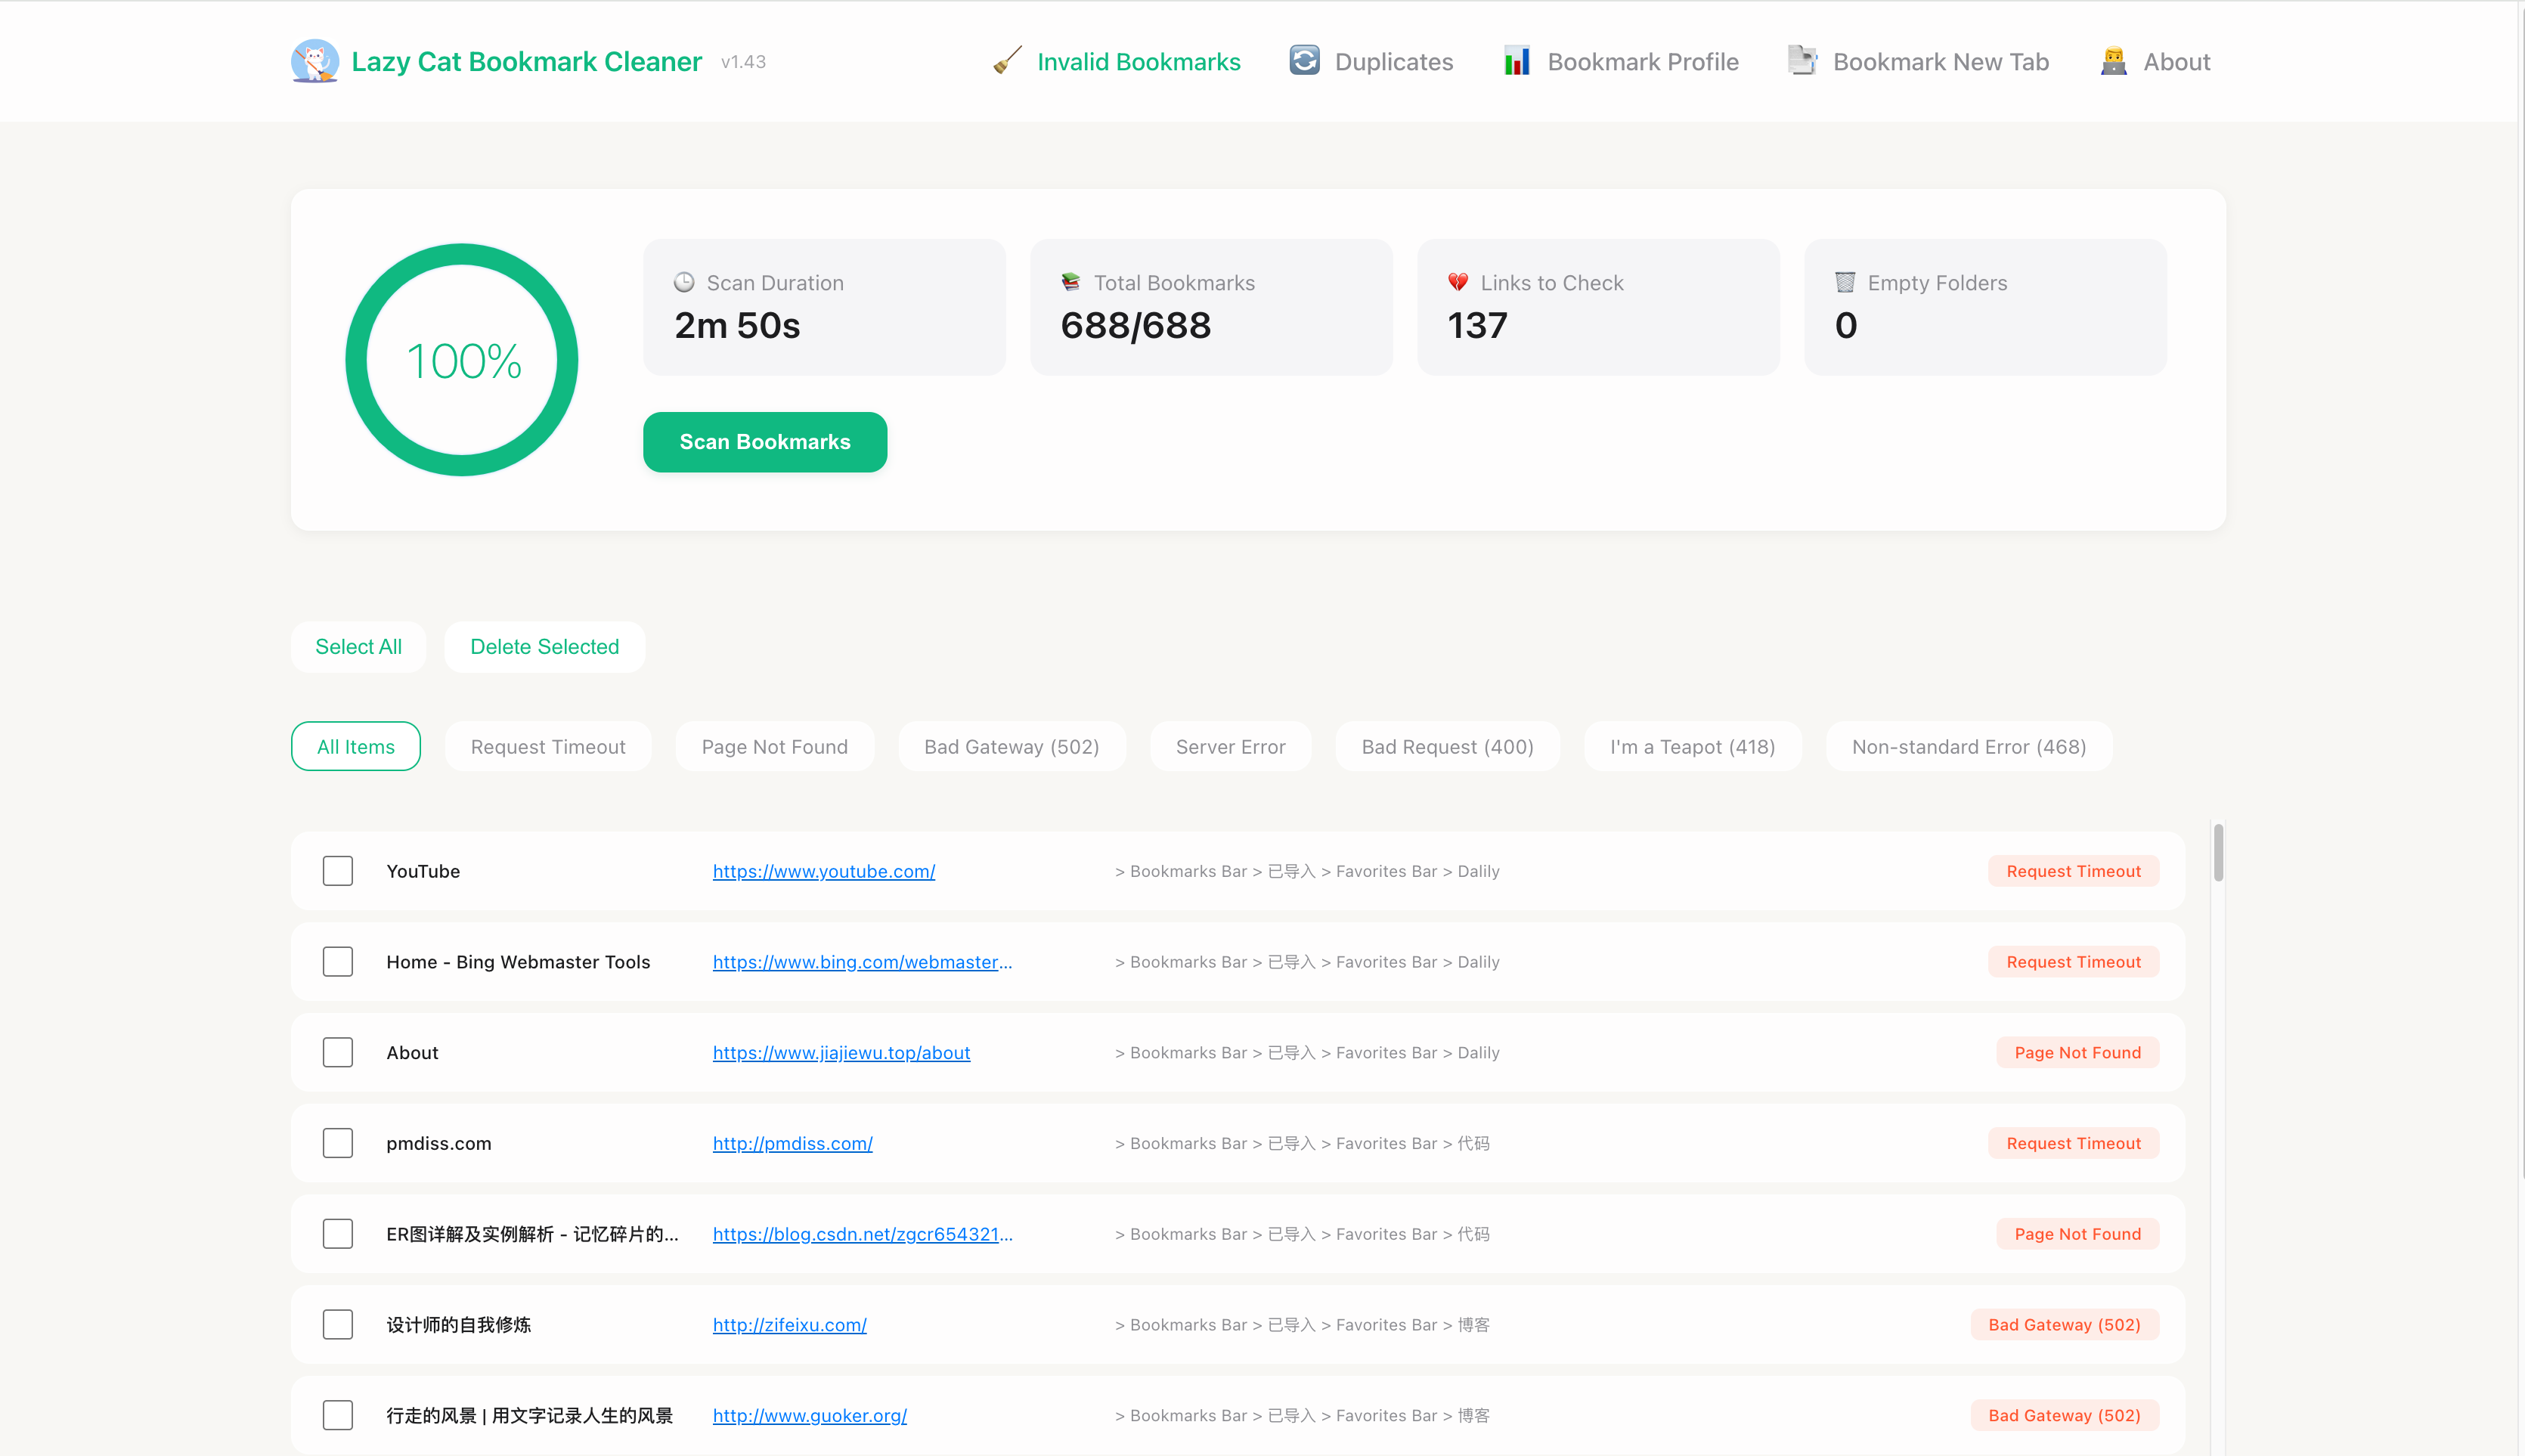Check the YouTube bookmark checkbox
The image size is (2525, 1456).
[338, 871]
